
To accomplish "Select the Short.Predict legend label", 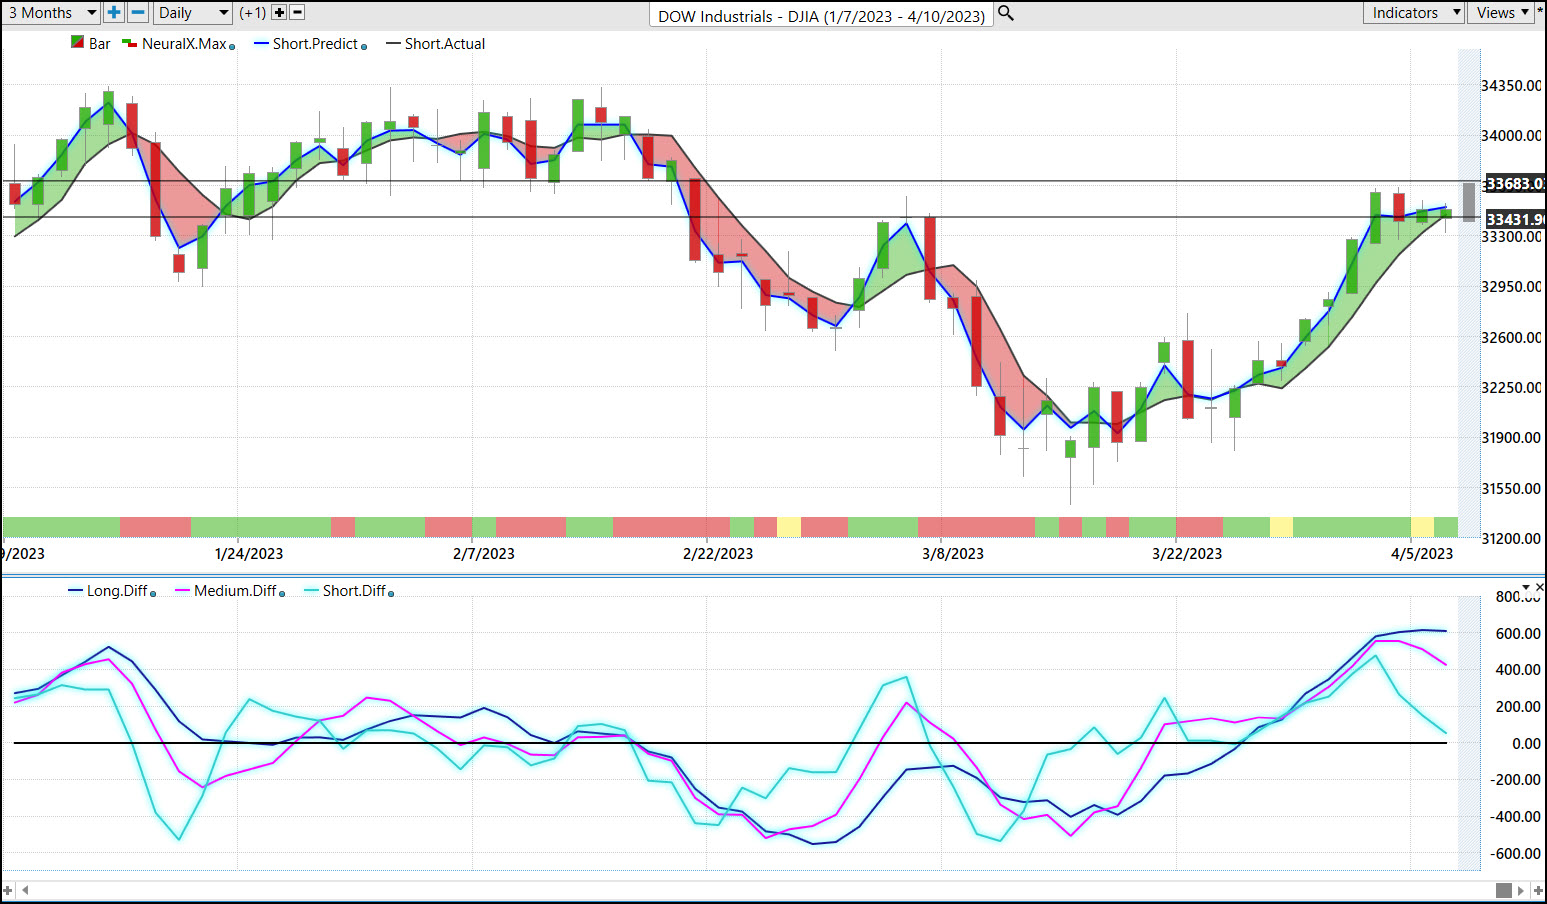I will click(315, 44).
